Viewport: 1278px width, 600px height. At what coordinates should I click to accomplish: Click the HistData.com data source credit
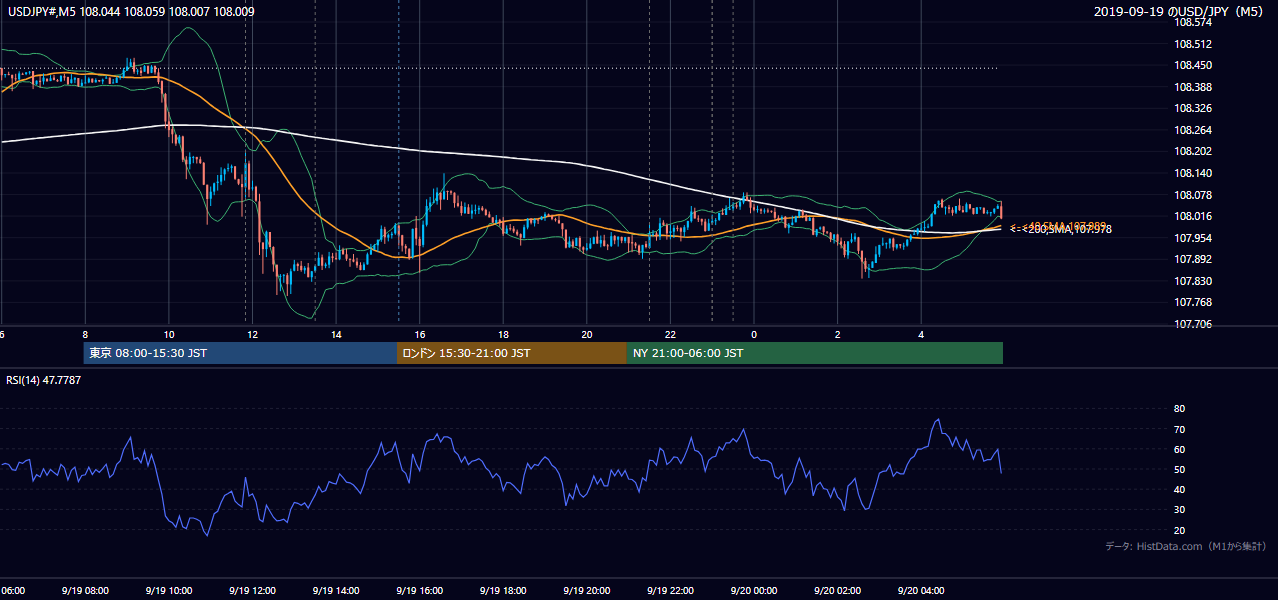click(1185, 546)
